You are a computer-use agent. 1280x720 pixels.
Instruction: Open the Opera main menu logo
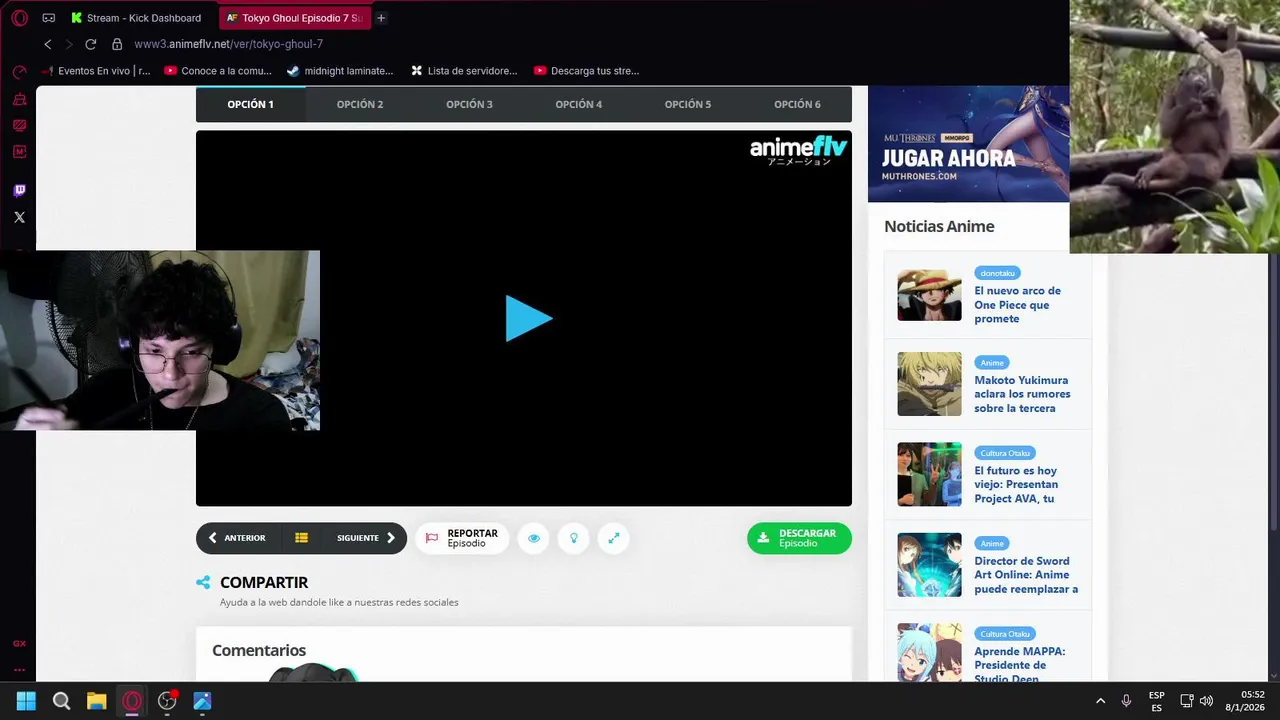pos(19,18)
